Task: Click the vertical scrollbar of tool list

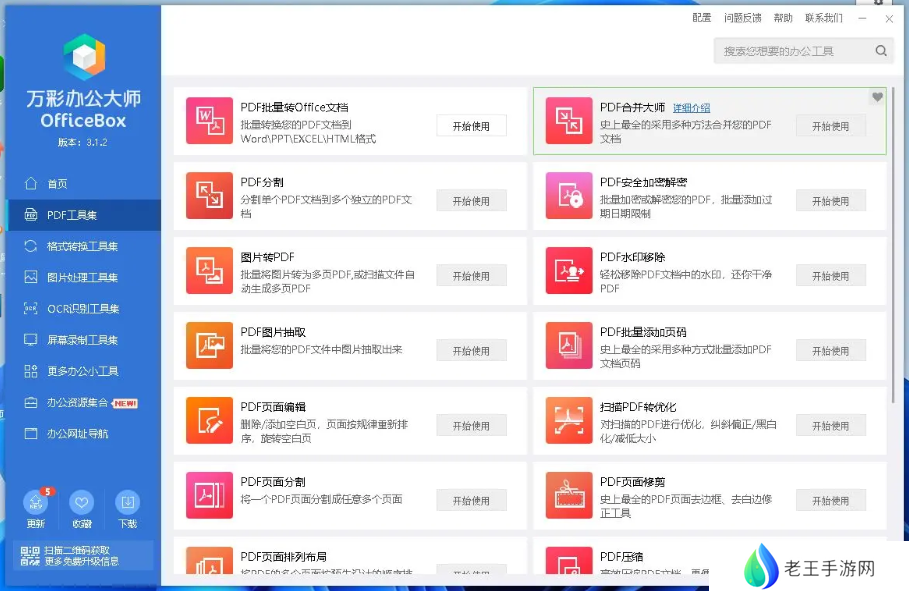Action: 892,240
